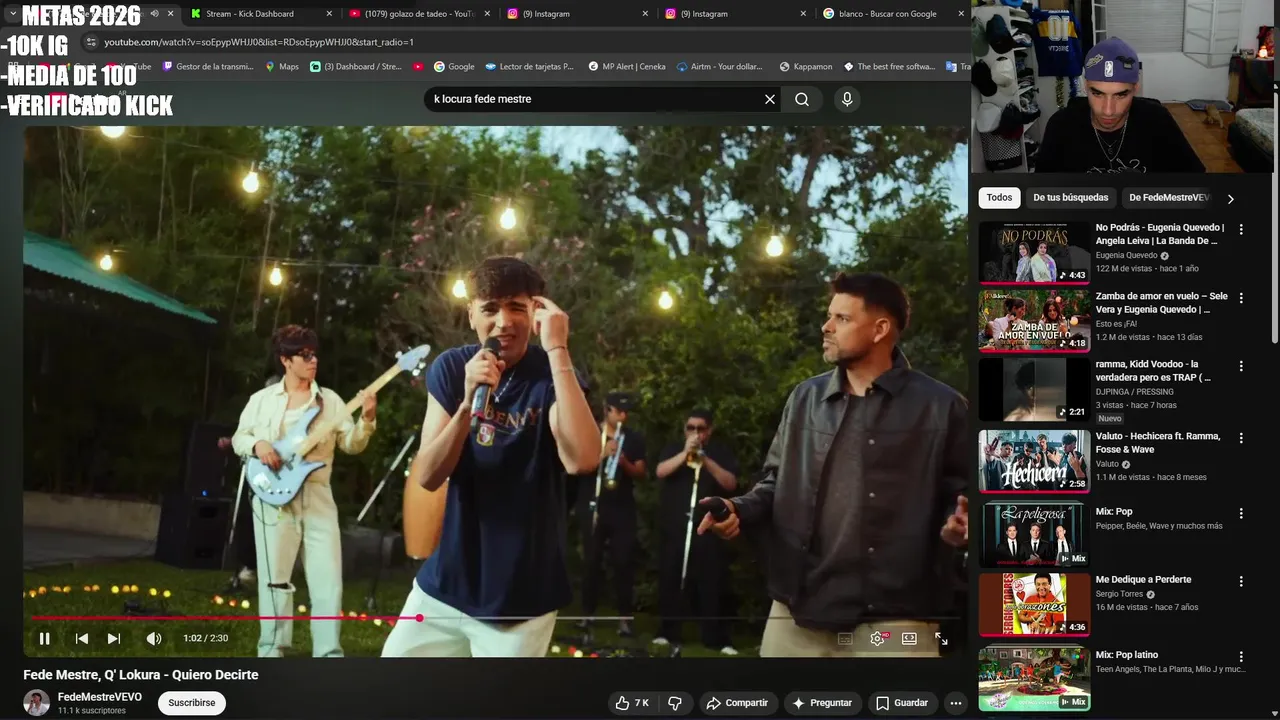Clear the YouTube search box
The image size is (1280, 720).
pos(770,99)
